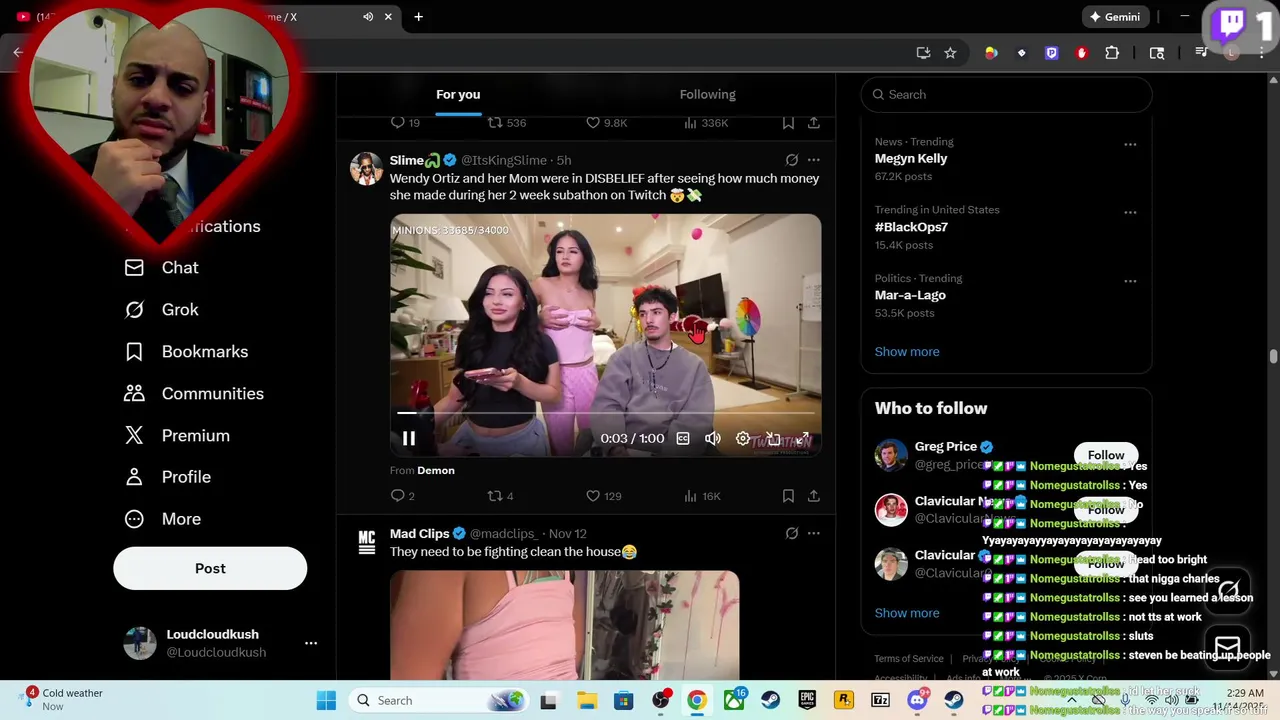Bookmark this page with the star icon
Viewport: 1280px width, 720px height.
pyautogui.click(x=950, y=53)
